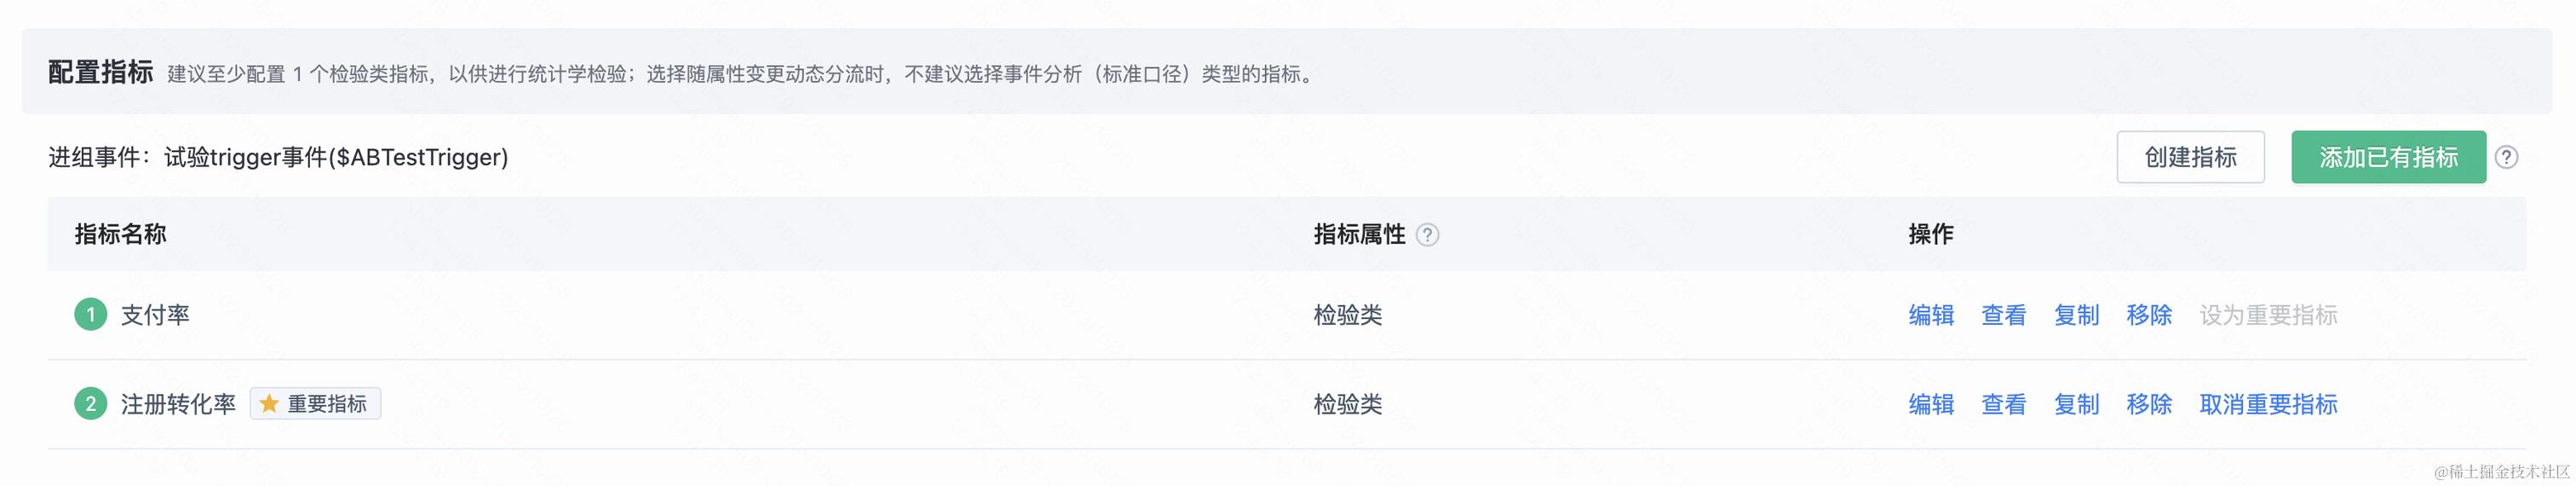This screenshot has width=2576, height=486.
Task: Copy the 支付率 metric
Action: [2076, 315]
